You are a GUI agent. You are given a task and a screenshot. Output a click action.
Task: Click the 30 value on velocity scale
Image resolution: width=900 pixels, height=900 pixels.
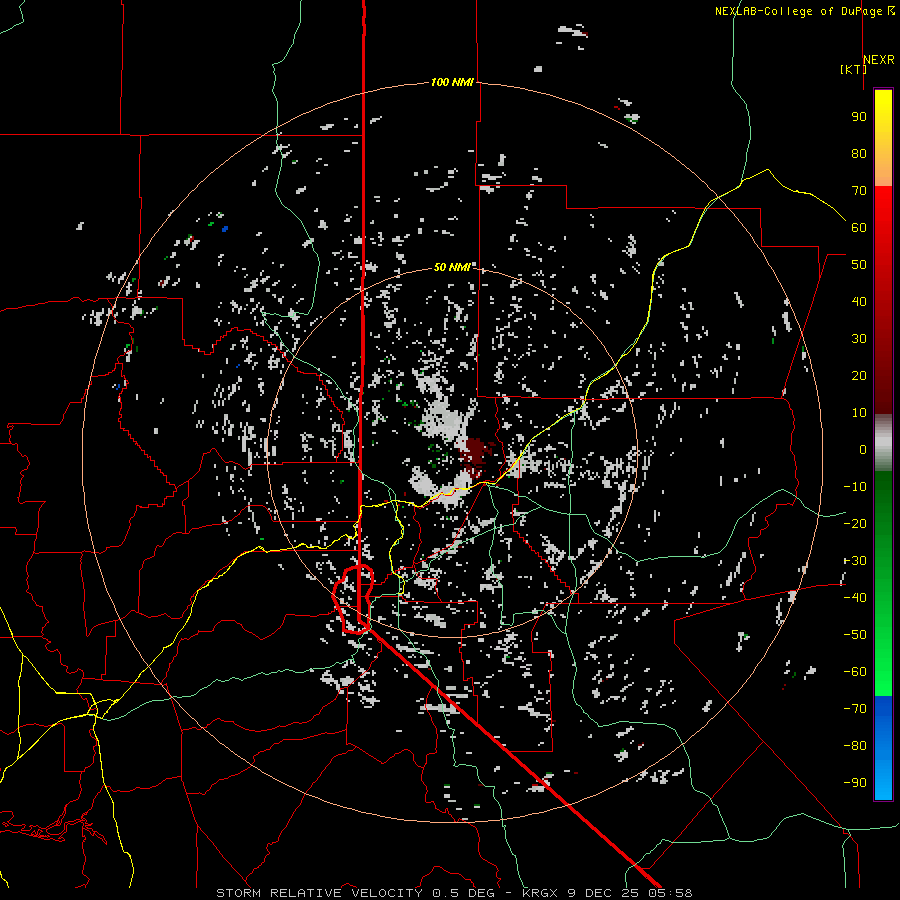point(859,339)
